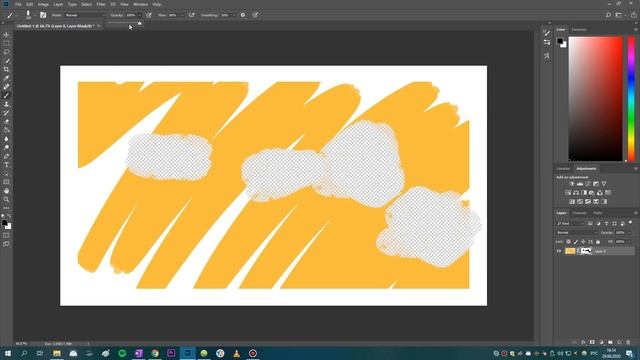The width and height of the screenshot is (640, 360).
Task: Open Spotify from the taskbar
Action: [122, 353]
